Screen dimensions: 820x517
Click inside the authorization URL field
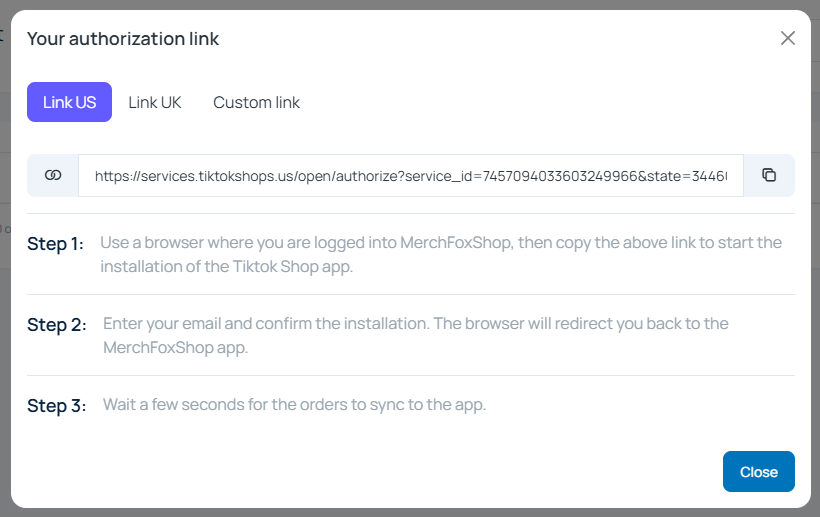pos(410,175)
